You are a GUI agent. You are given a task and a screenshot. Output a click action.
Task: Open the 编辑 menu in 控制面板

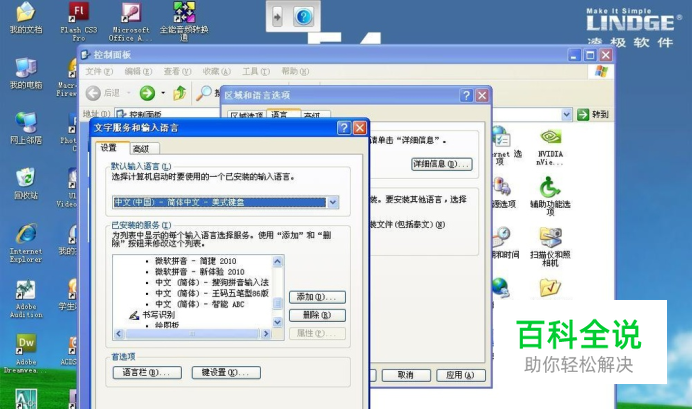[138, 71]
